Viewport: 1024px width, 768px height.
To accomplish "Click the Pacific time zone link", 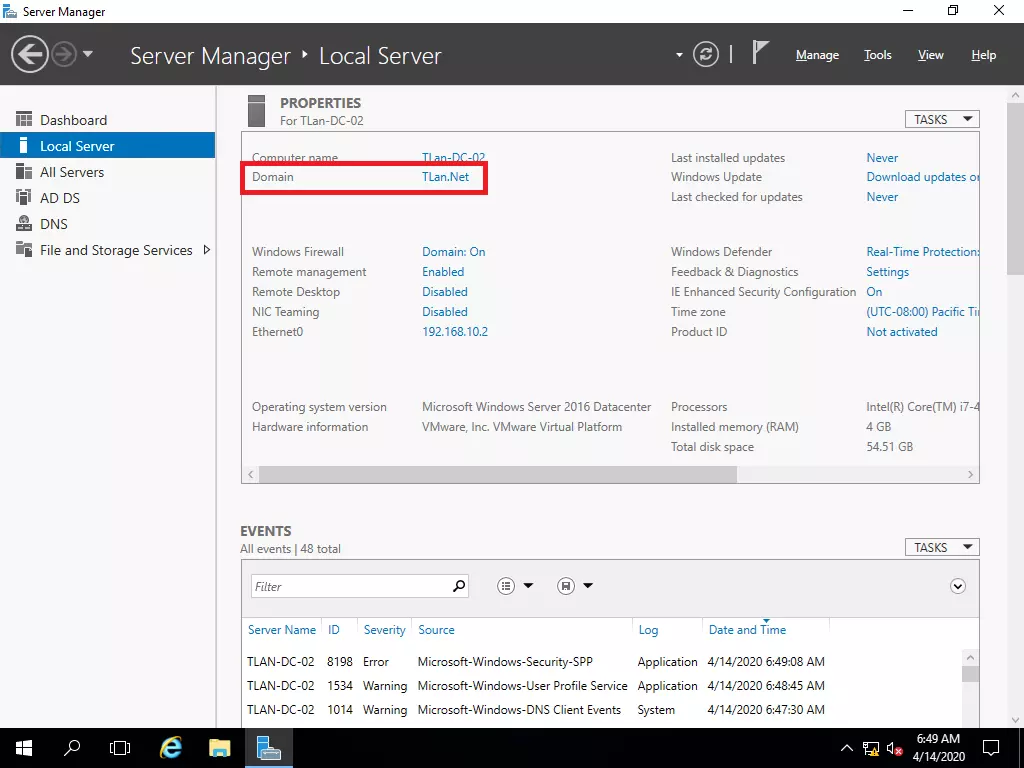I will click(922, 312).
